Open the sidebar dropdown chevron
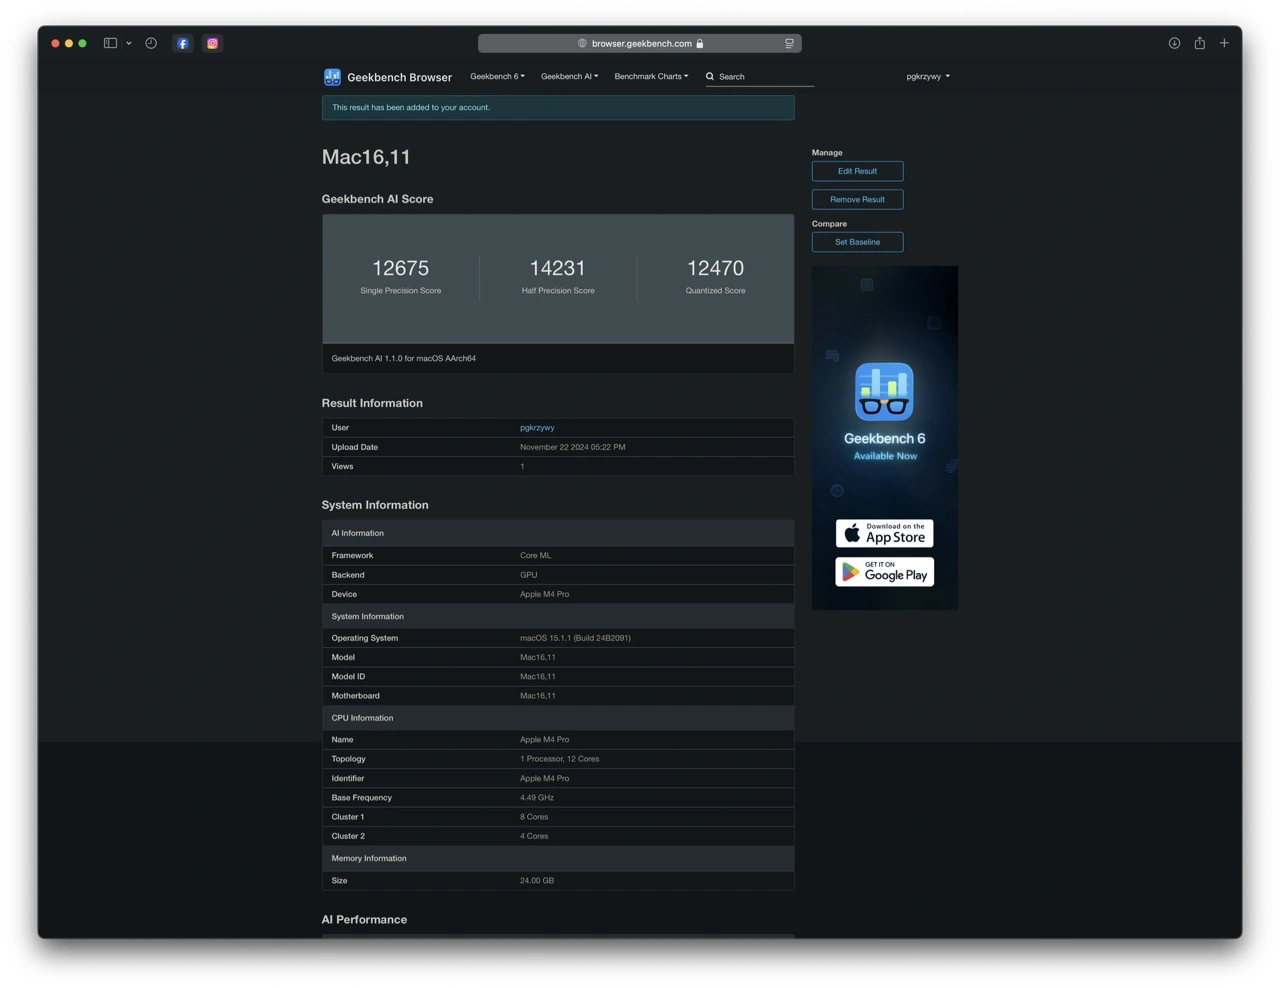 tap(129, 43)
